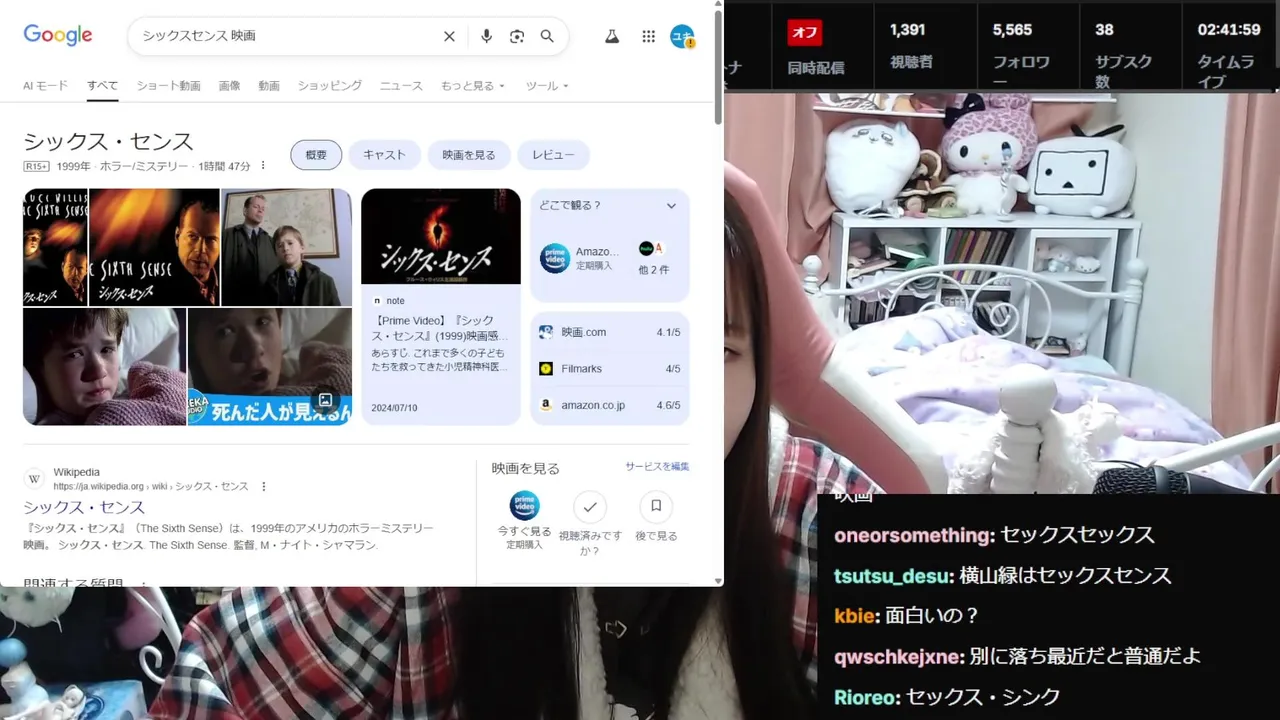Viewport: 1280px width, 720px height.
Task: Open the シックス・センス red title poster
Action: 441,236
